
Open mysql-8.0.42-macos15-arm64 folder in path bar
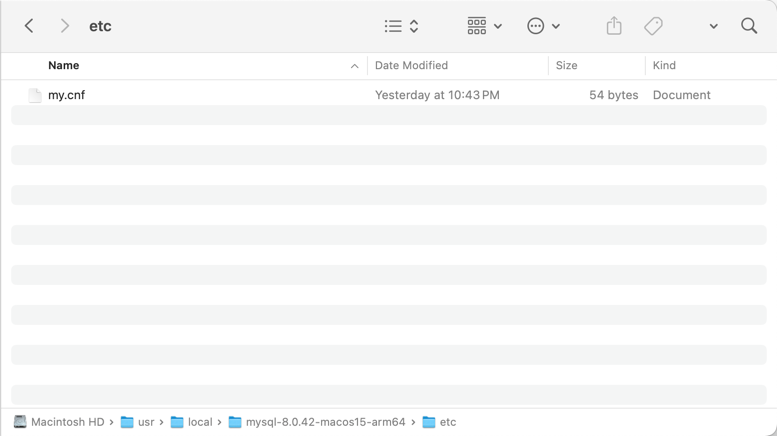pos(317,422)
